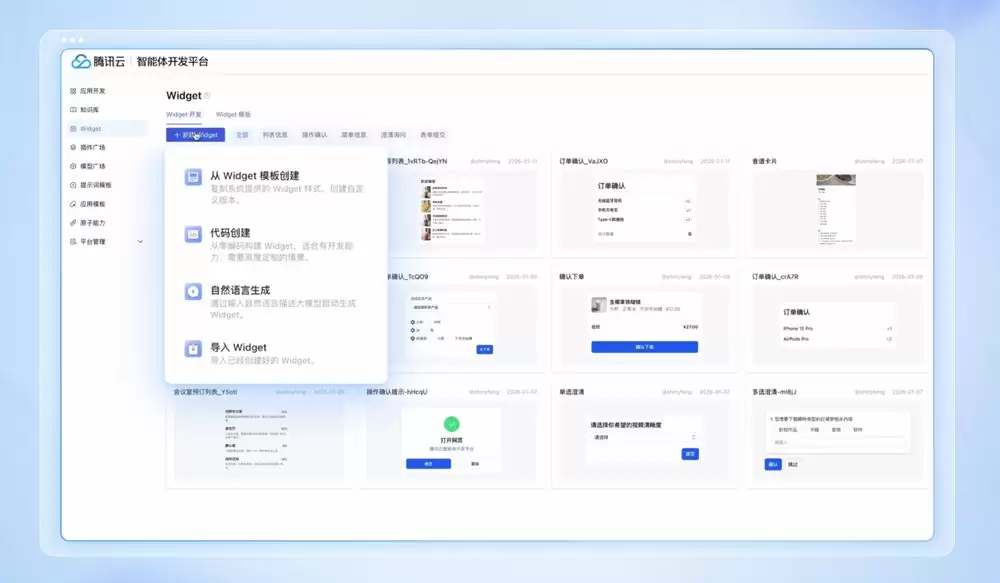Open 模型广场 via its sidebar icon
This screenshot has width=1000, height=583.
74,166
